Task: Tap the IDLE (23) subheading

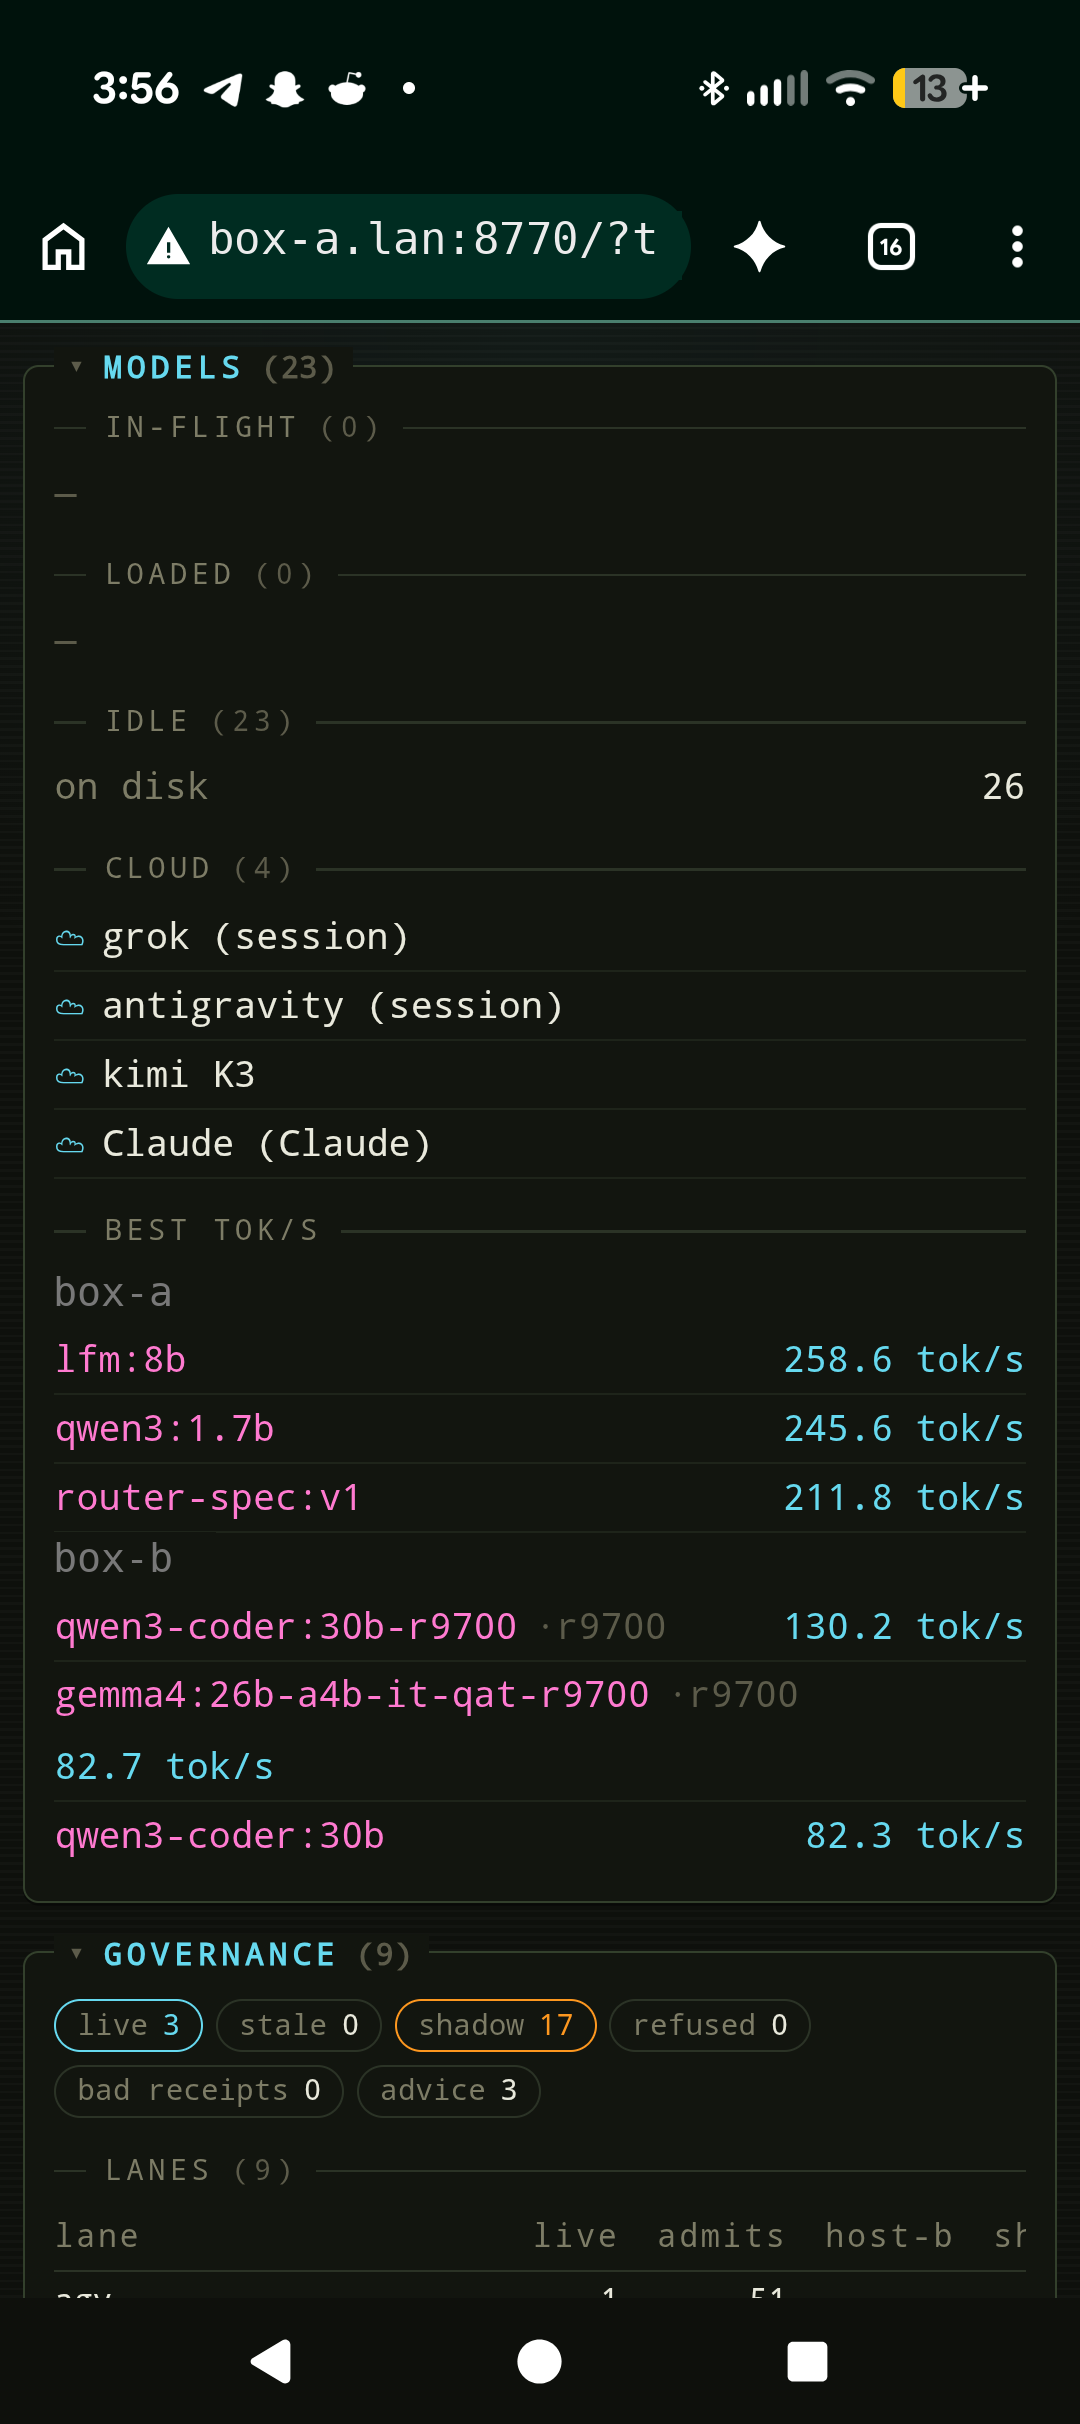Action: pyautogui.click(x=199, y=722)
